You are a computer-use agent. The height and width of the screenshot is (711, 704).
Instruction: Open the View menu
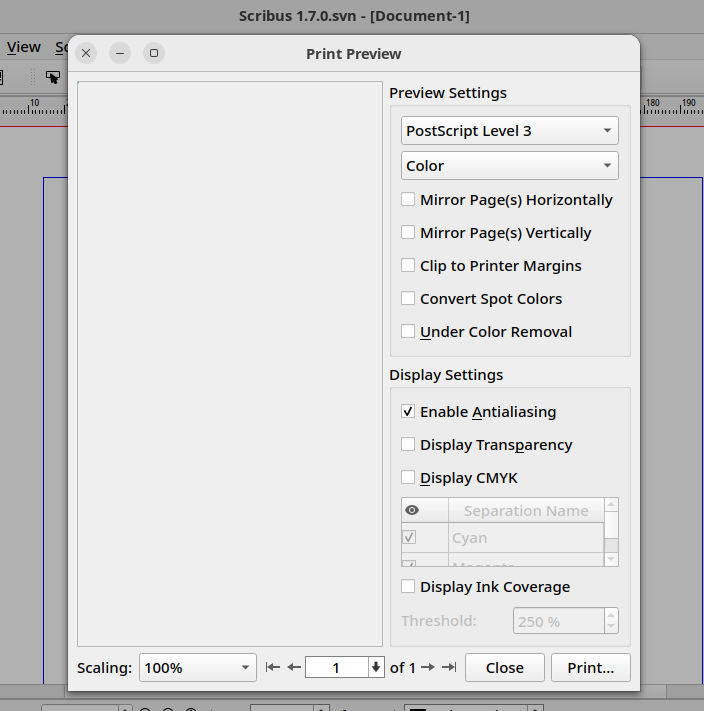tap(24, 47)
